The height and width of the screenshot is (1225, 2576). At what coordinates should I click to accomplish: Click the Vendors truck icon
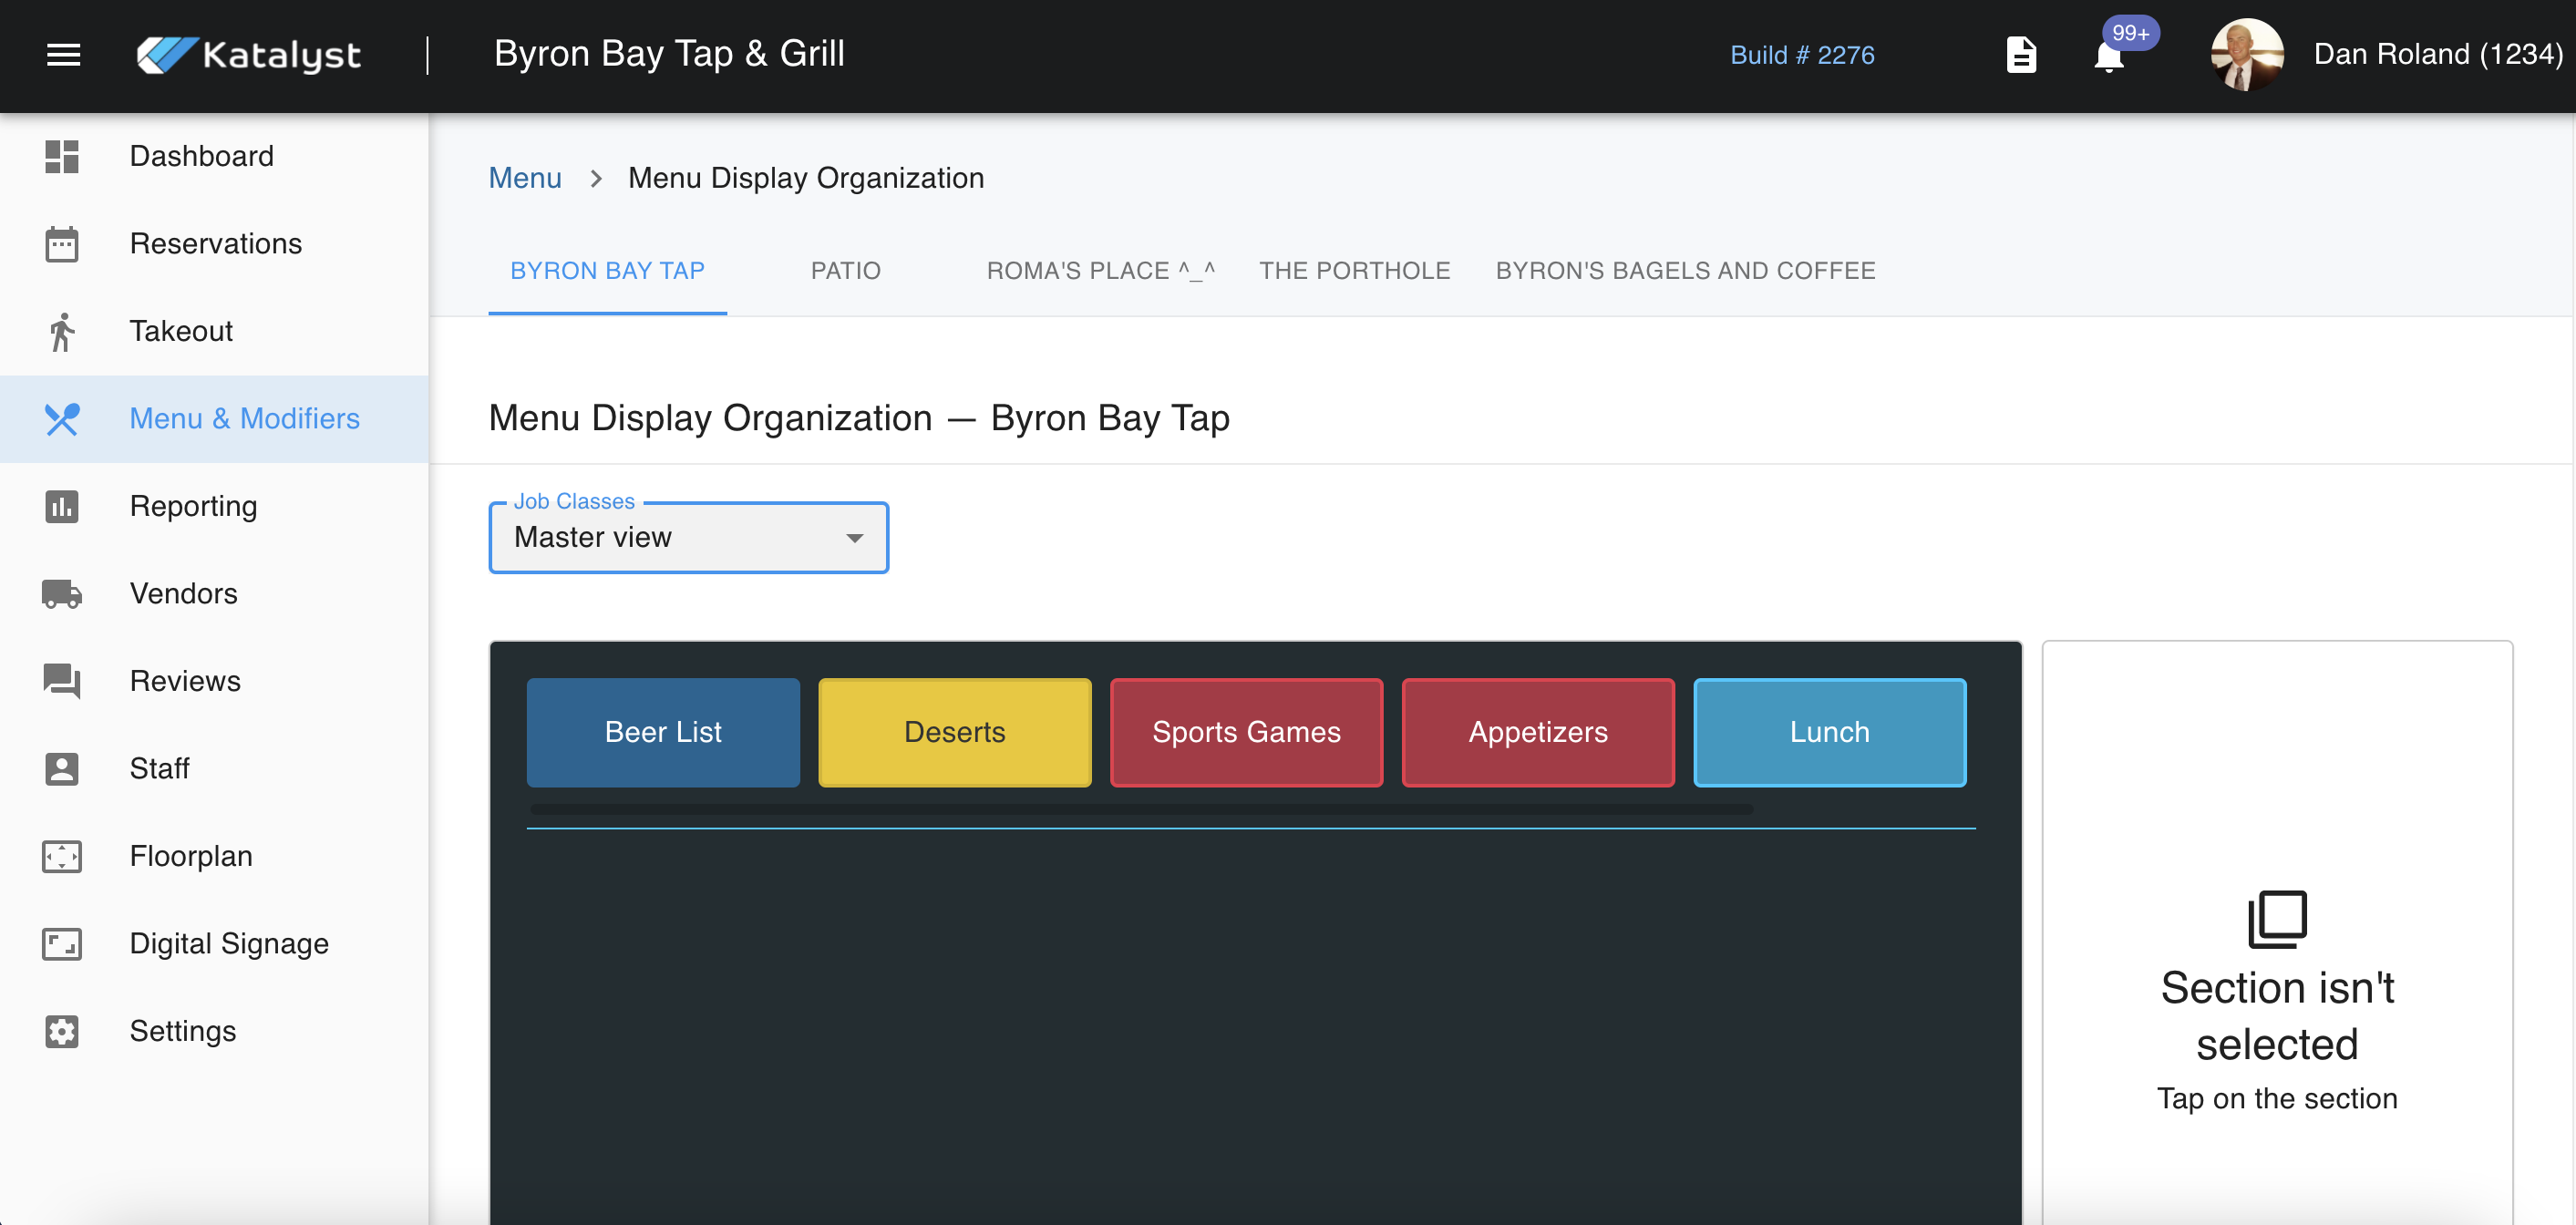(x=62, y=594)
